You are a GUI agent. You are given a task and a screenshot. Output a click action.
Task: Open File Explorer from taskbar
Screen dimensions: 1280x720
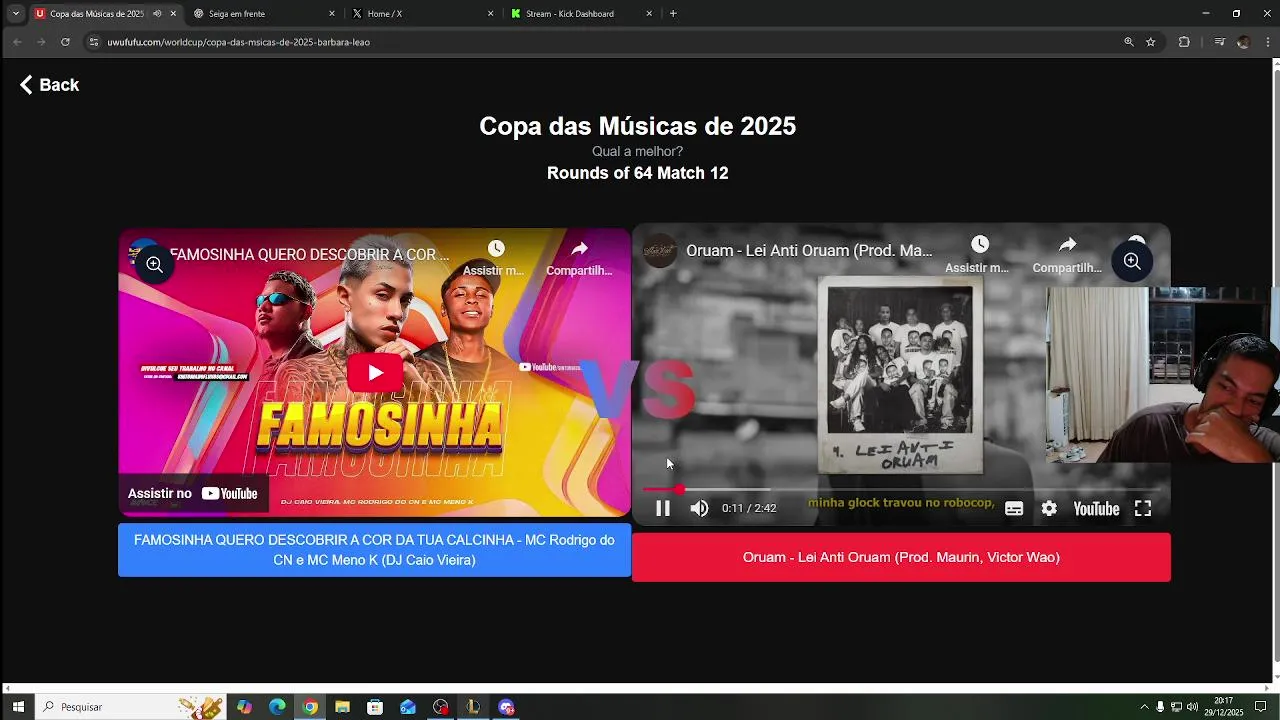tap(342, 707)
